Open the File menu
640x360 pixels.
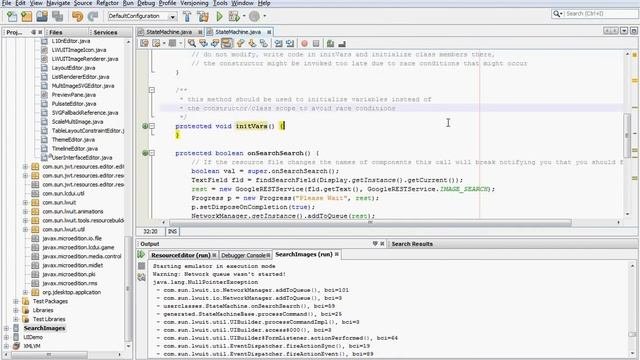pyautogui.click(x=7, y=3)
